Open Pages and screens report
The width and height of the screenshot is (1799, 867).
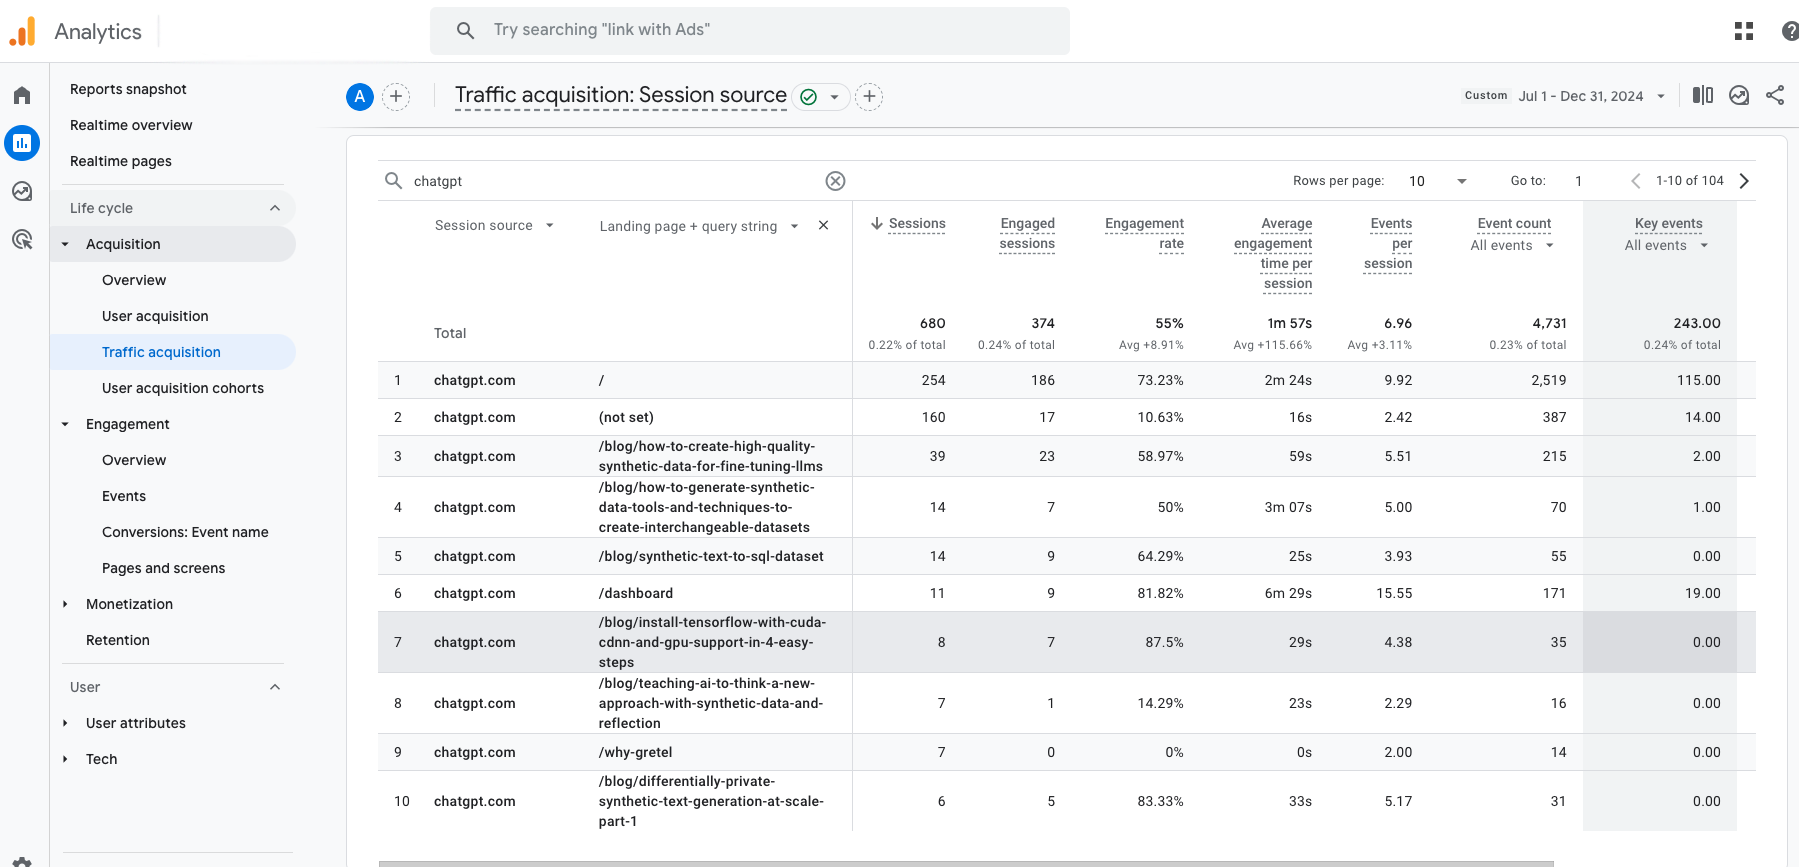[163, 568]
